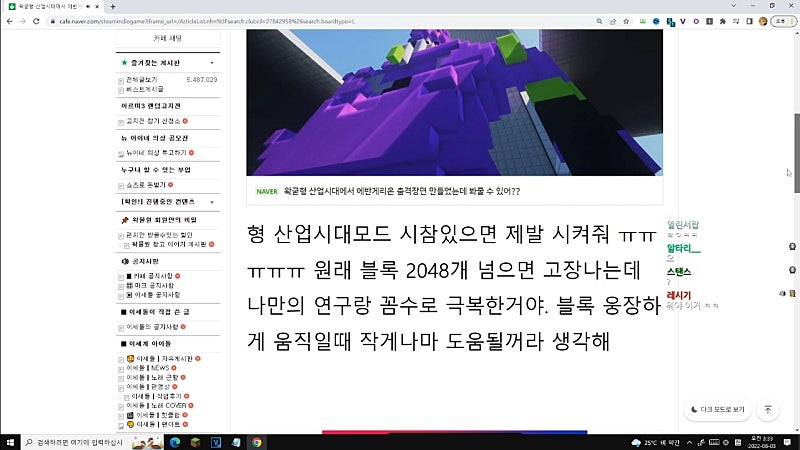Screen dimensions: 800x450
Task: Collapse the 즐겨찾는 게시판 favorites section arrow
Action: coord(212,63)
